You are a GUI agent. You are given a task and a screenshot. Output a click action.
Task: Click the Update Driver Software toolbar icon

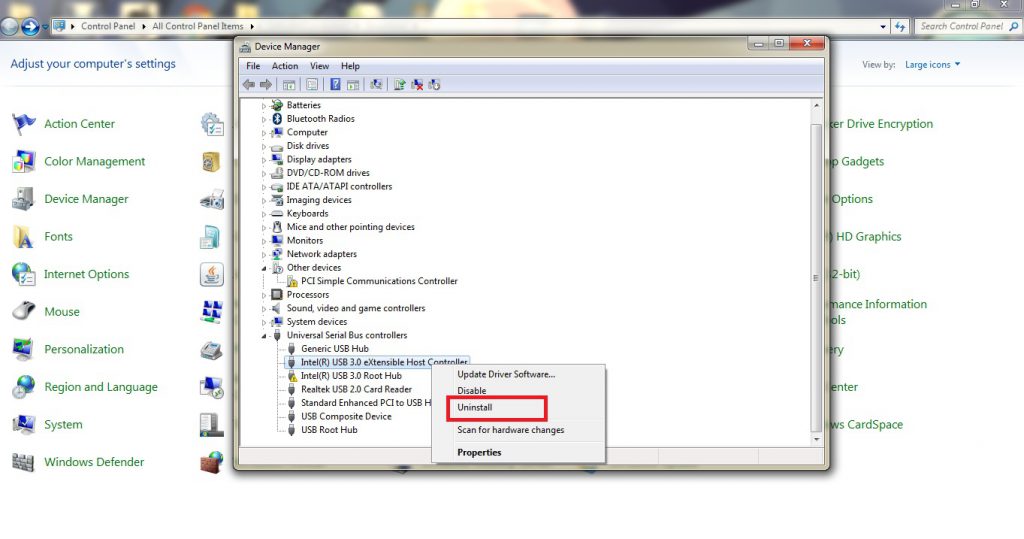pos(399,85)
